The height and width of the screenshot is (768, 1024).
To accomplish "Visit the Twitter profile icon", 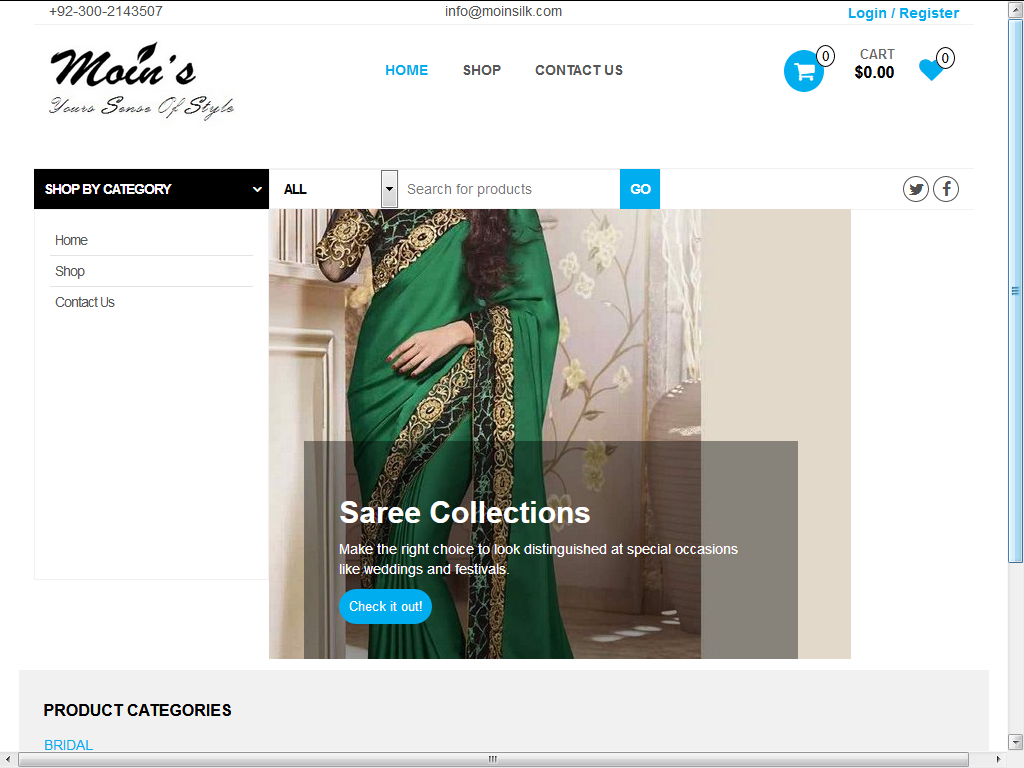I will (916, 189).
